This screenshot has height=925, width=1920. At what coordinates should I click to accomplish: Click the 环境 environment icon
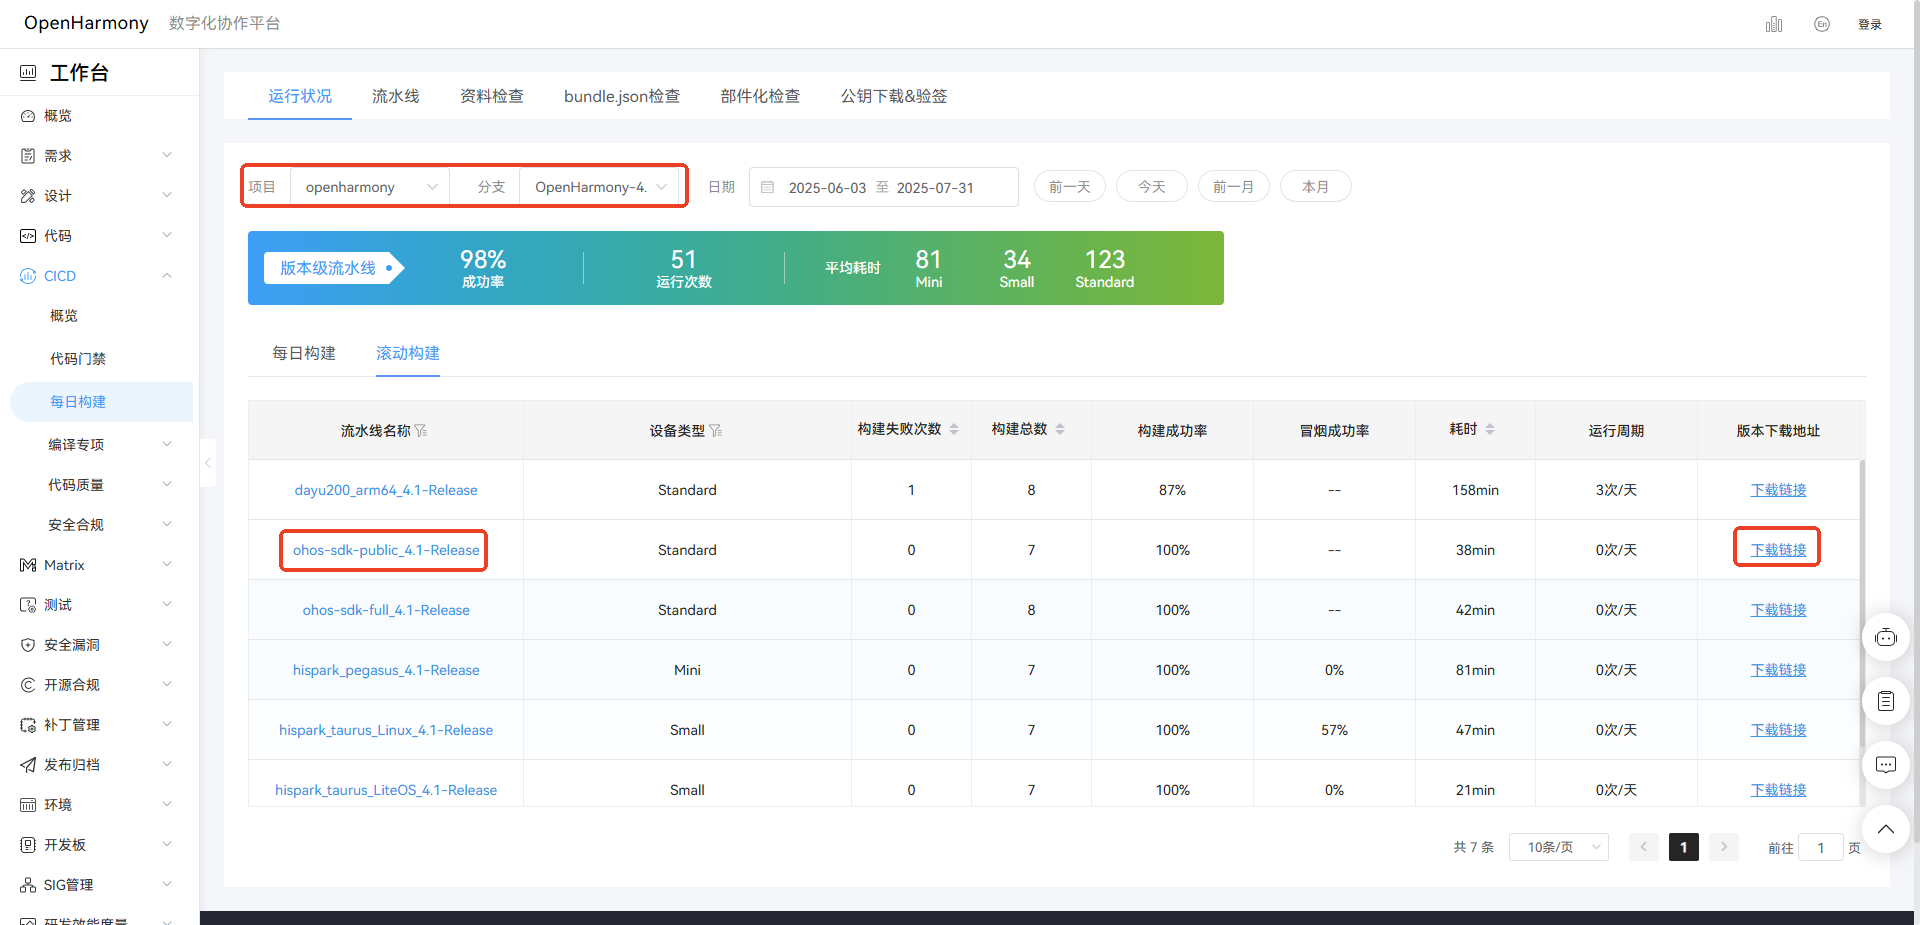[x=28, y=805]
